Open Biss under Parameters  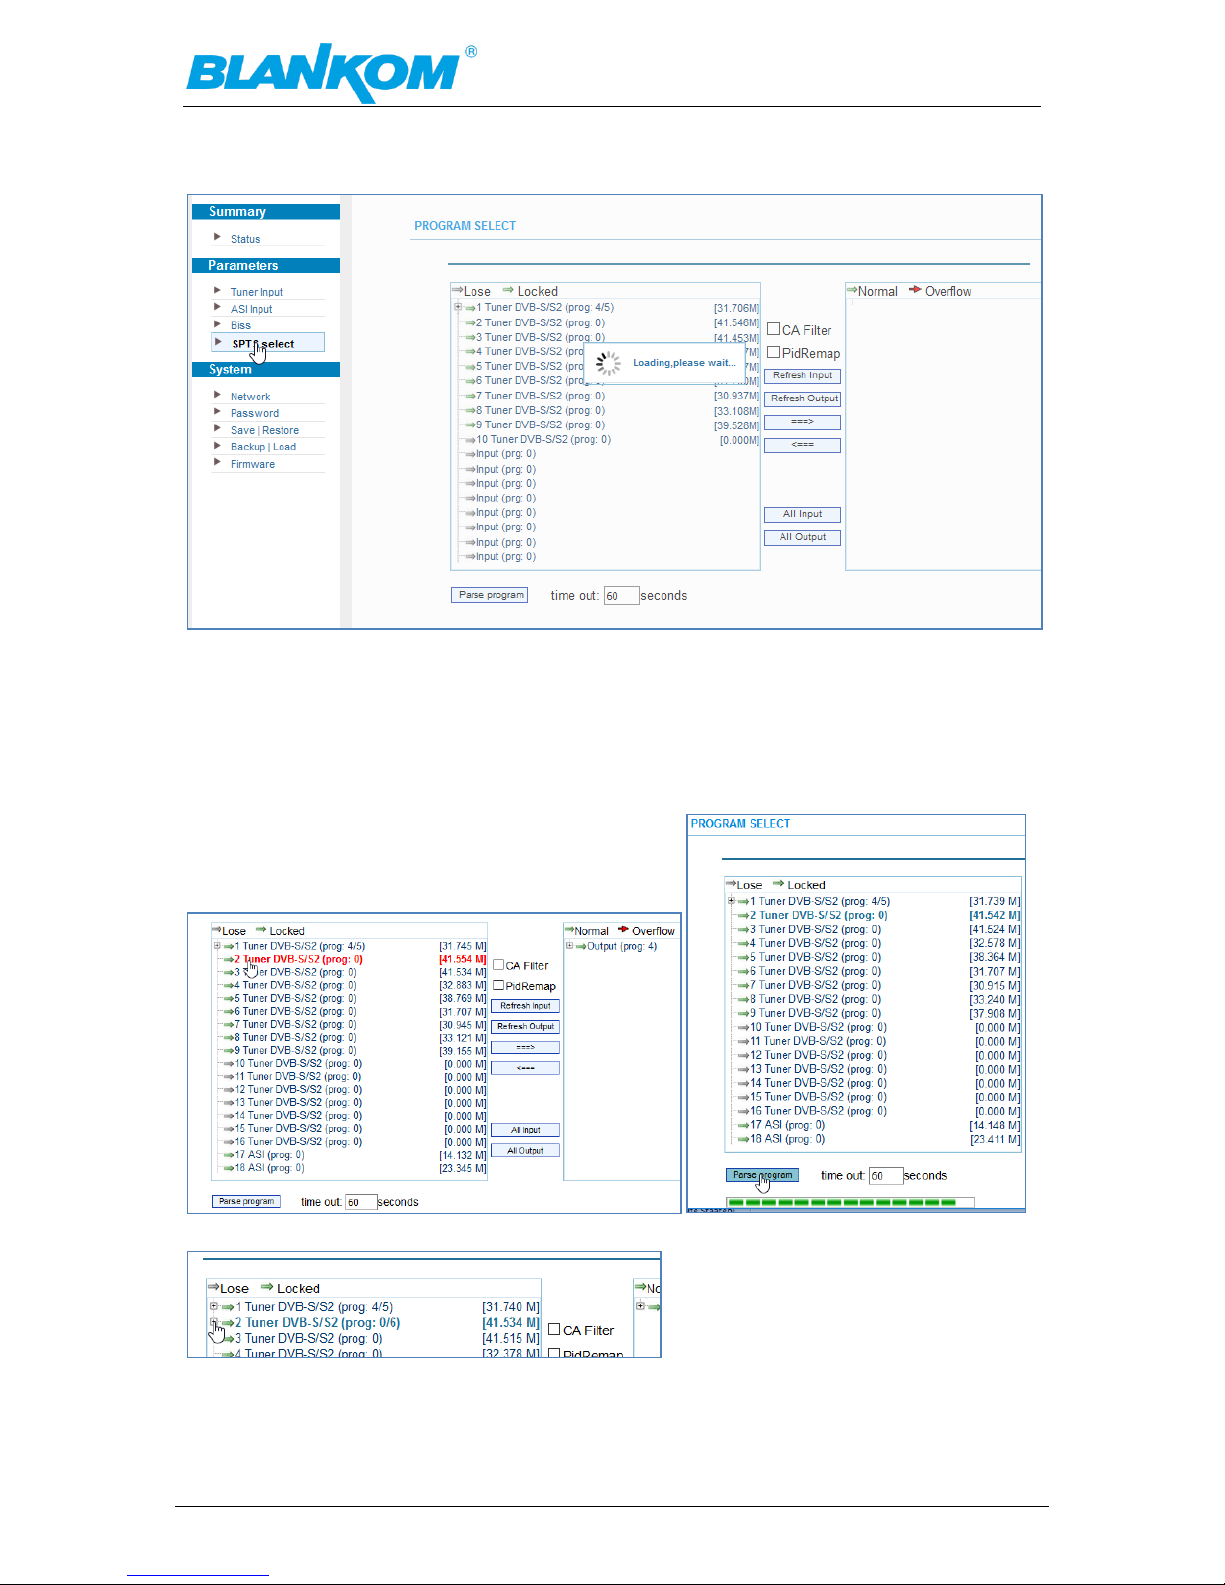click(241, 325)
